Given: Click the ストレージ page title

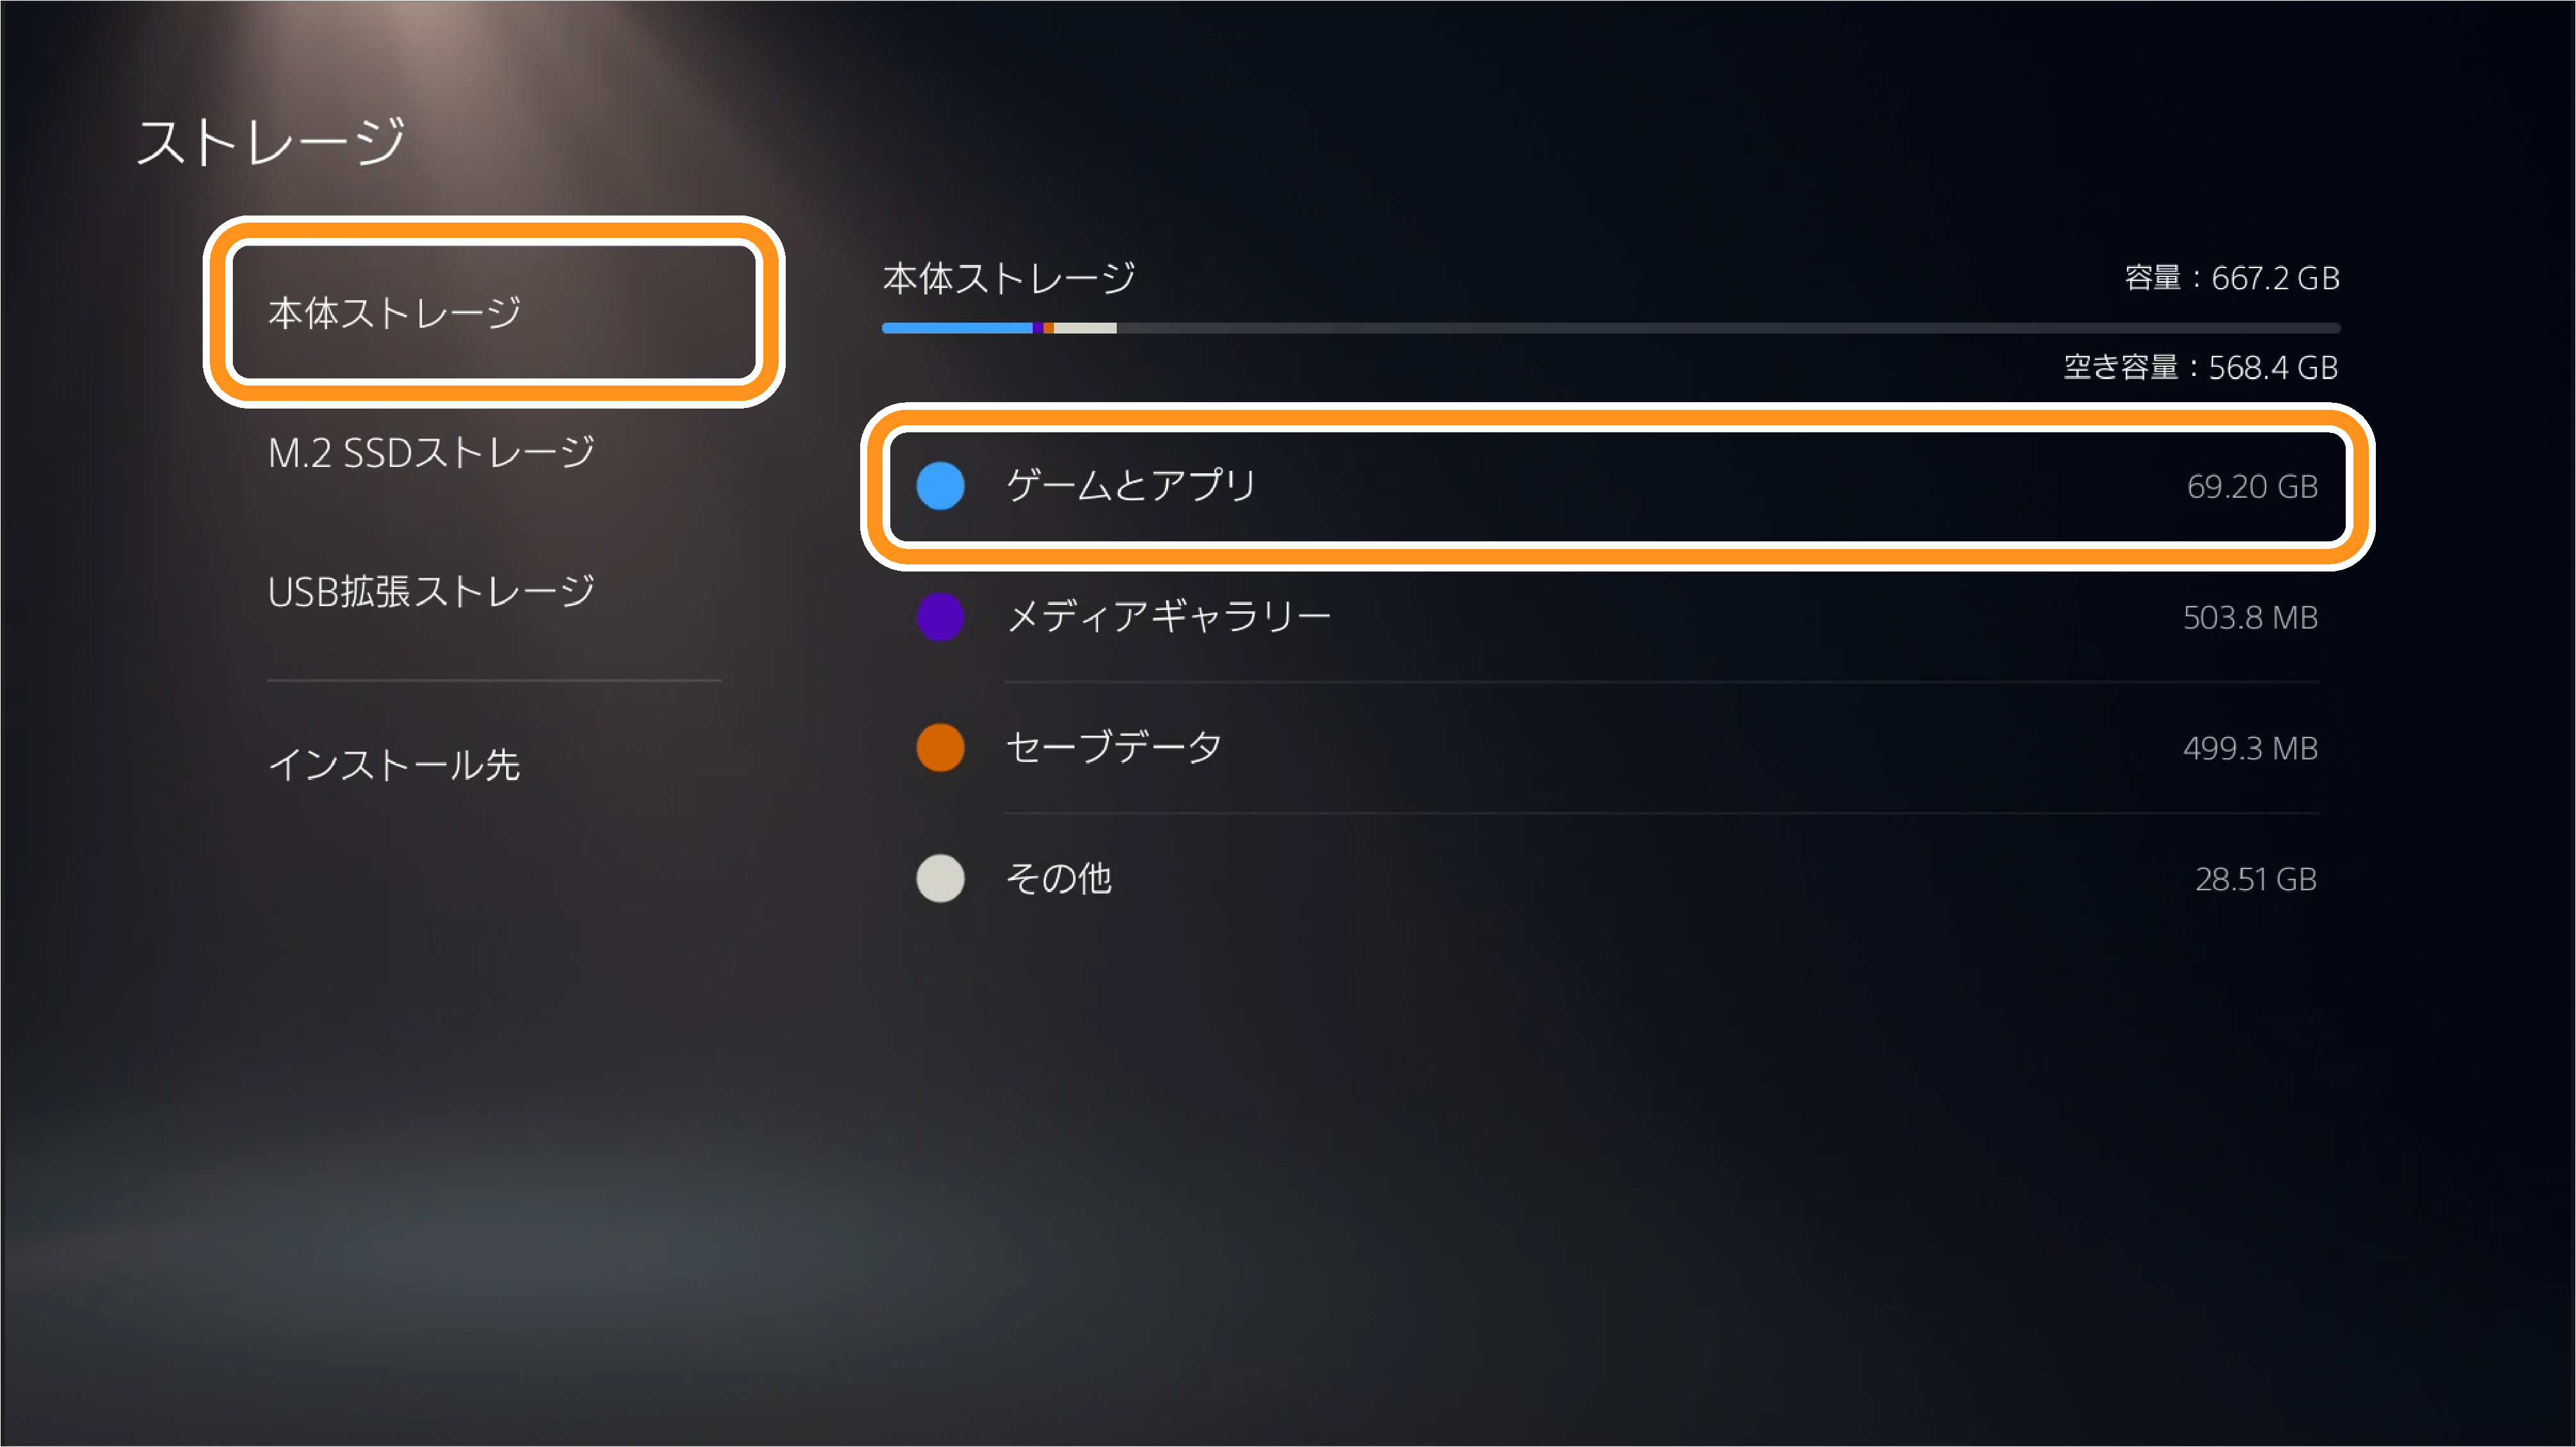Looking at the screenshot, I should [x=271, y=141].
